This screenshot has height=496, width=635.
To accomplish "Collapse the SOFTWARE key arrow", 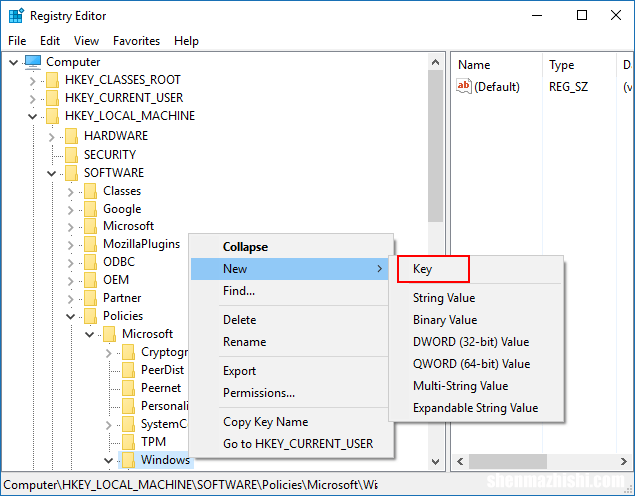I will 51,173.
